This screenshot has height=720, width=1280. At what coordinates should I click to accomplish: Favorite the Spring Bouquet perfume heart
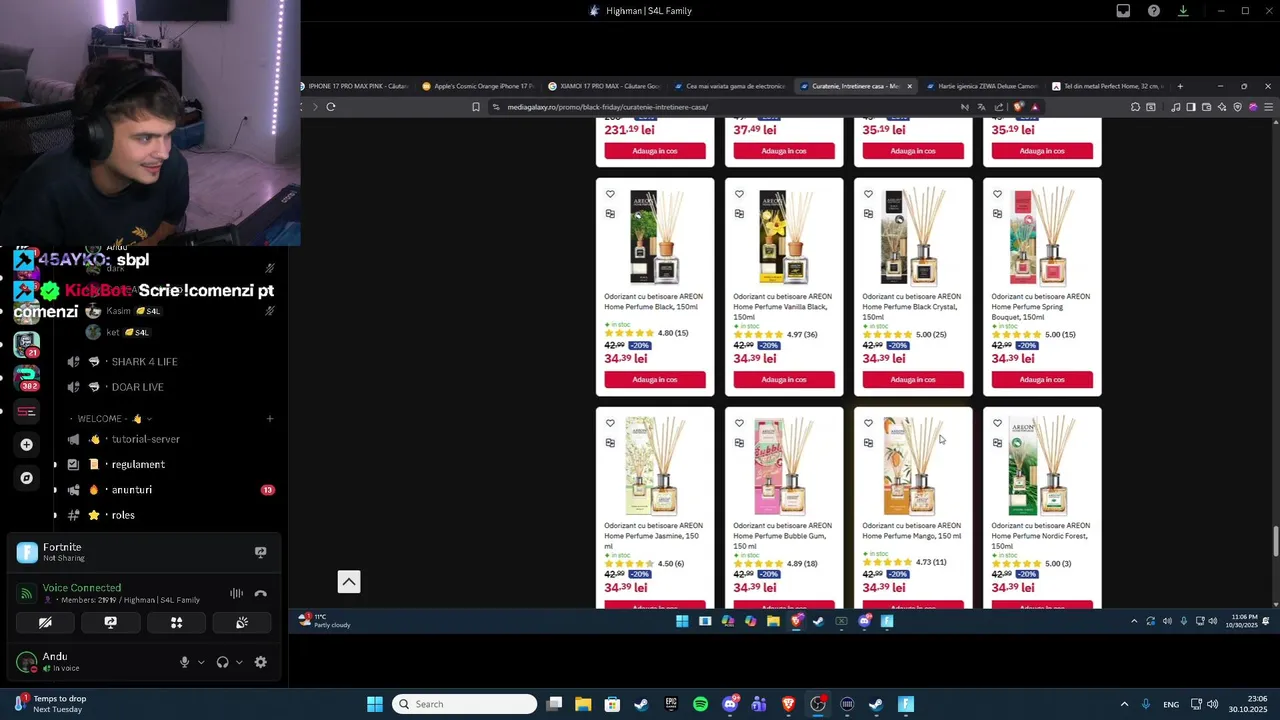pos(997,194)
